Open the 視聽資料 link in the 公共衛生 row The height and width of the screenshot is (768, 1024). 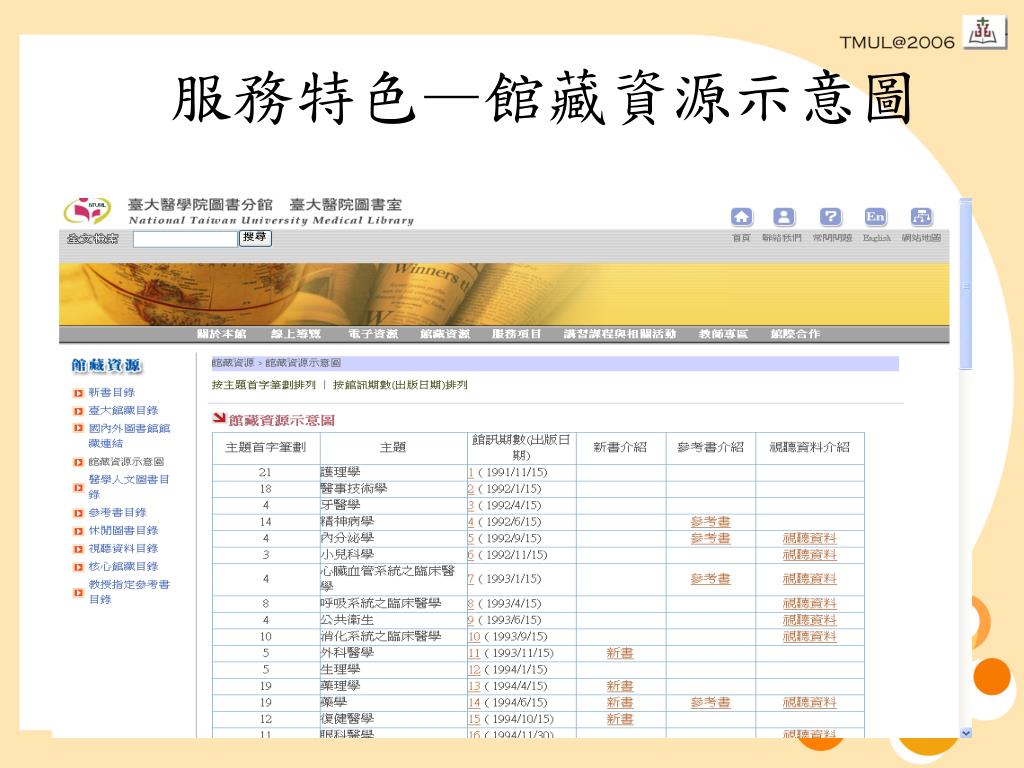(810, 620)
